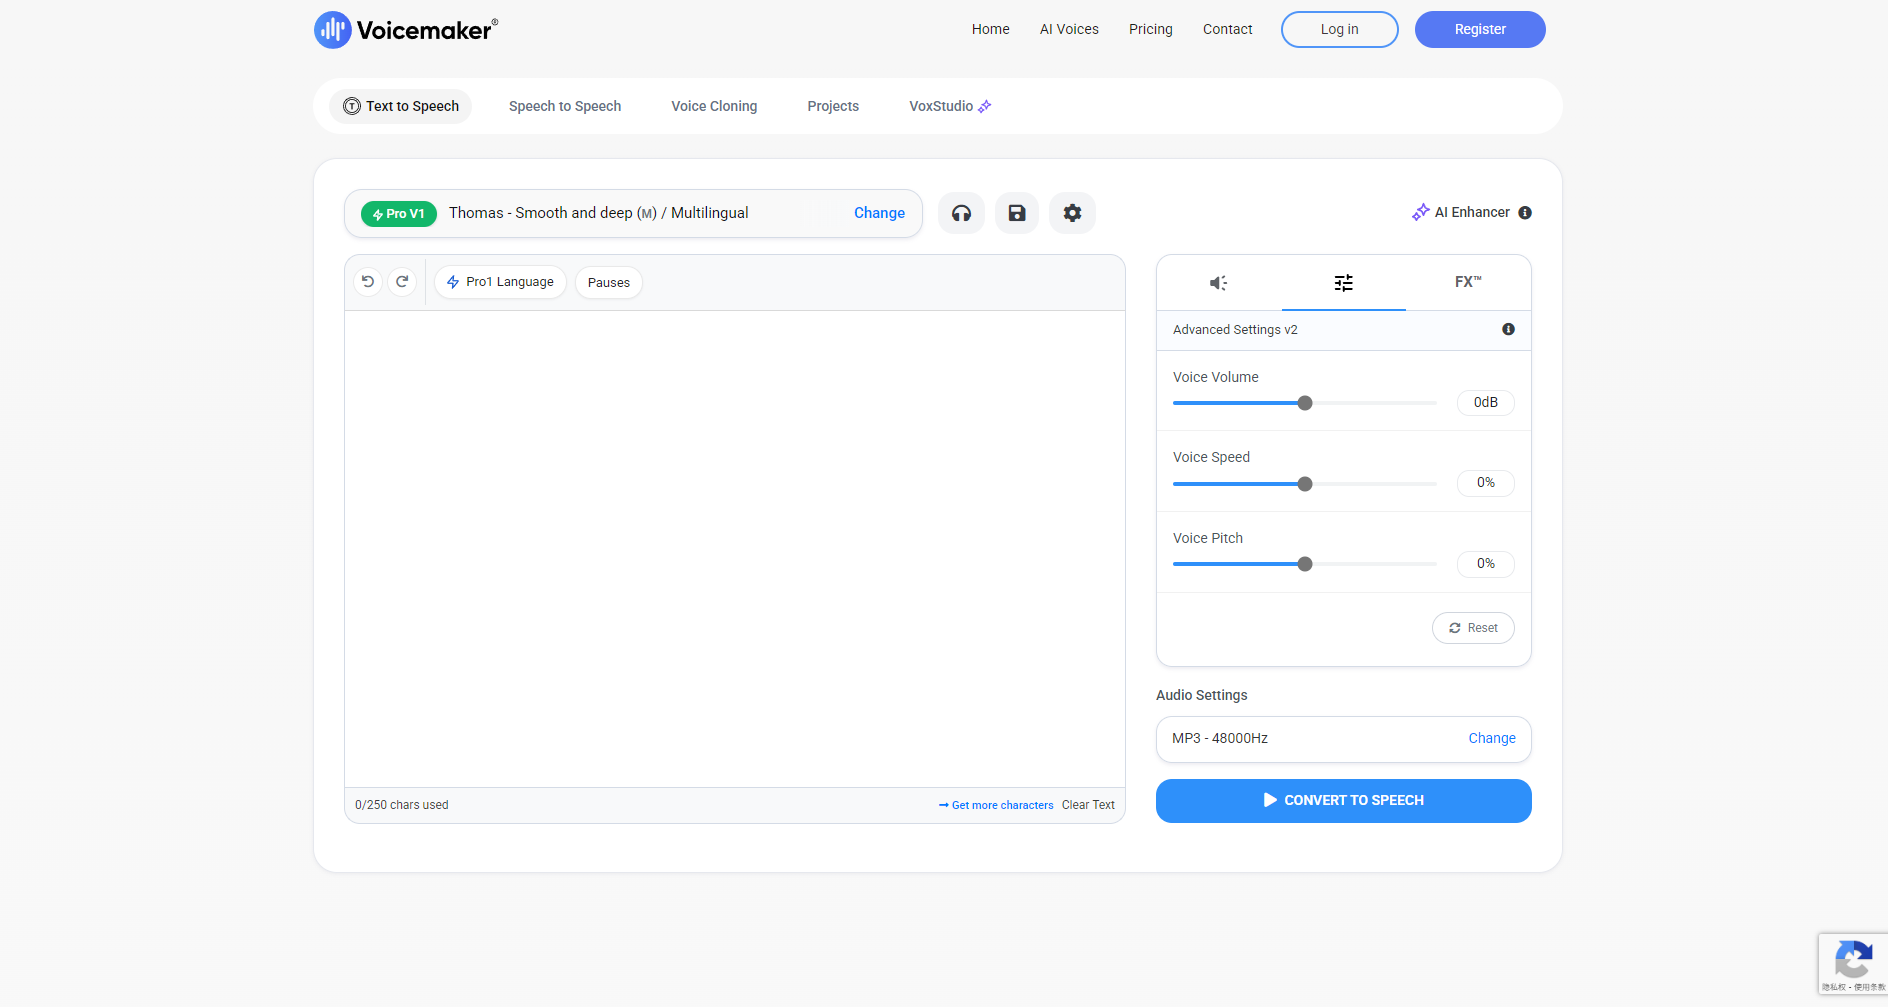
Task: Follow the Get more characters link
Action: click(996, 805)
